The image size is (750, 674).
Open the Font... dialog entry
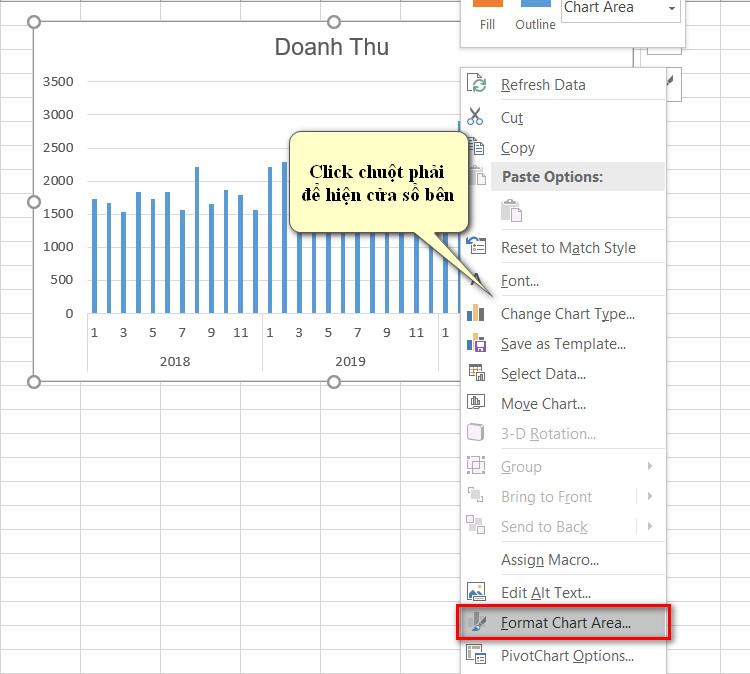pos(563,280)
